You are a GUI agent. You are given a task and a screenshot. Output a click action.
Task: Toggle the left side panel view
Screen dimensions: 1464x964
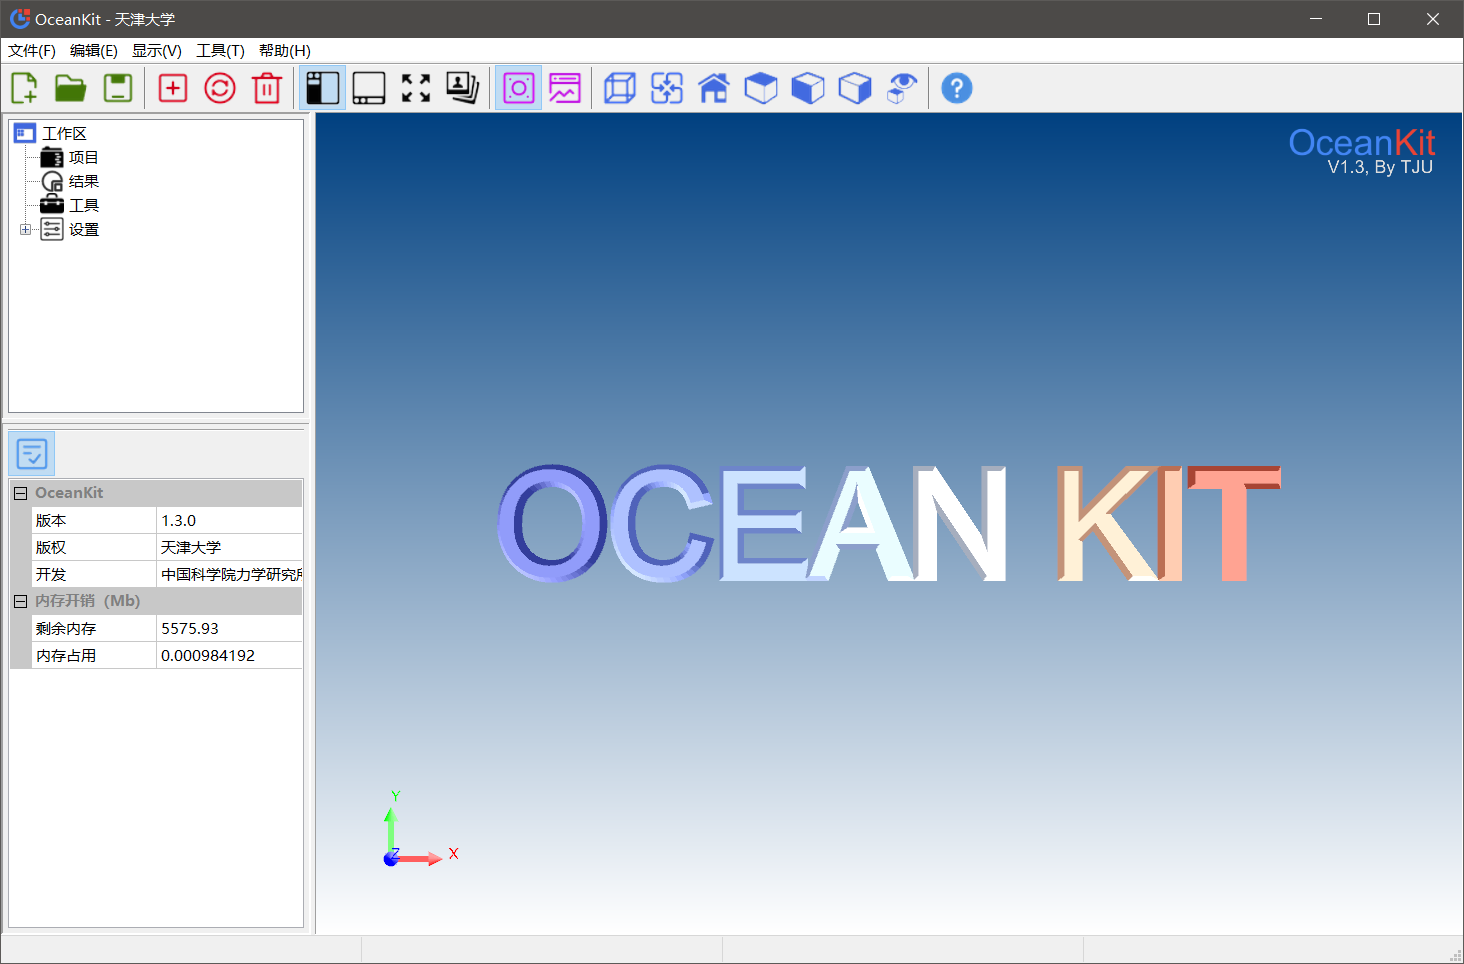[x=322, y=88]
